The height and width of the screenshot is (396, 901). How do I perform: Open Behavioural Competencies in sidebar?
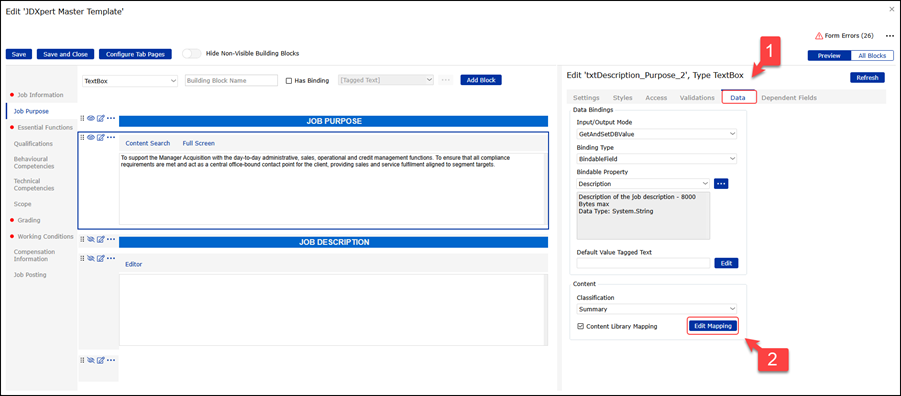pos(34,163)
